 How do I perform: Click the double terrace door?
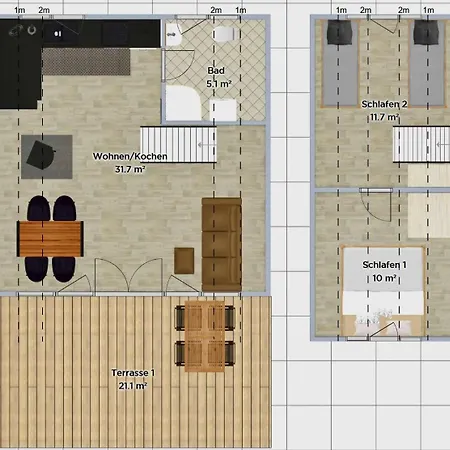(x=129, y=276)
